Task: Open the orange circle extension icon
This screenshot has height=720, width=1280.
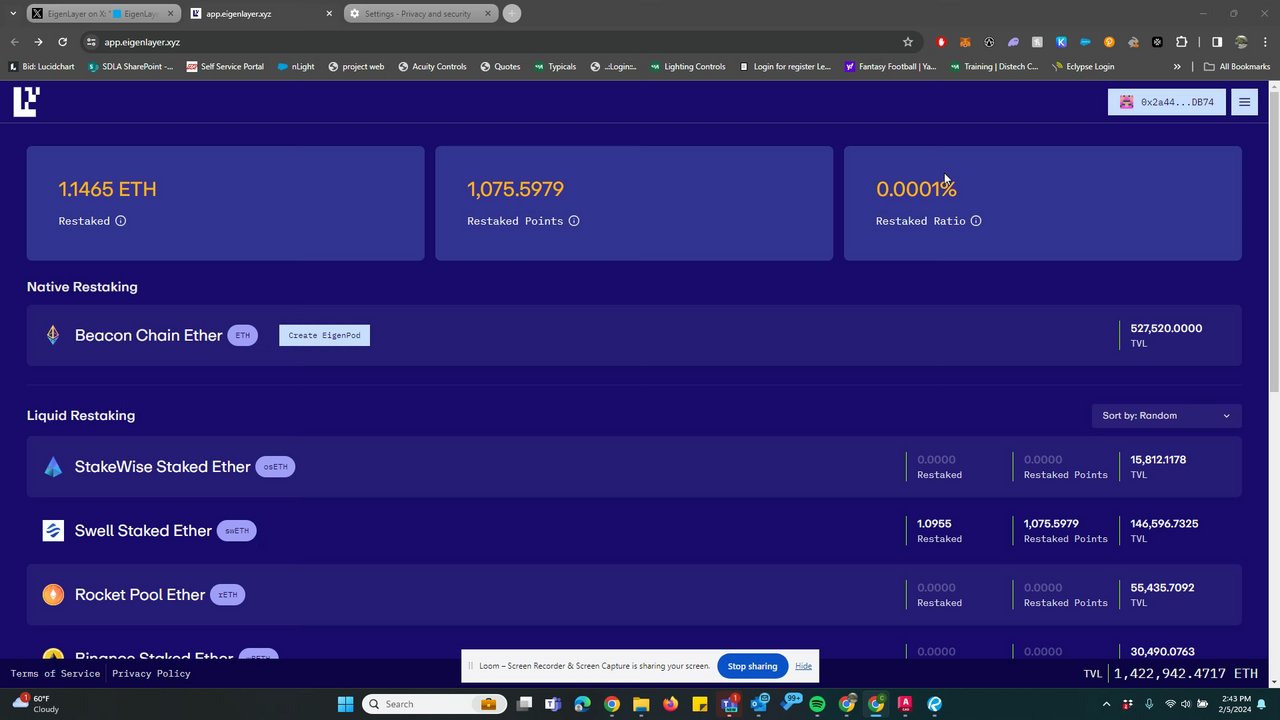Action: tap(1109, 42)
